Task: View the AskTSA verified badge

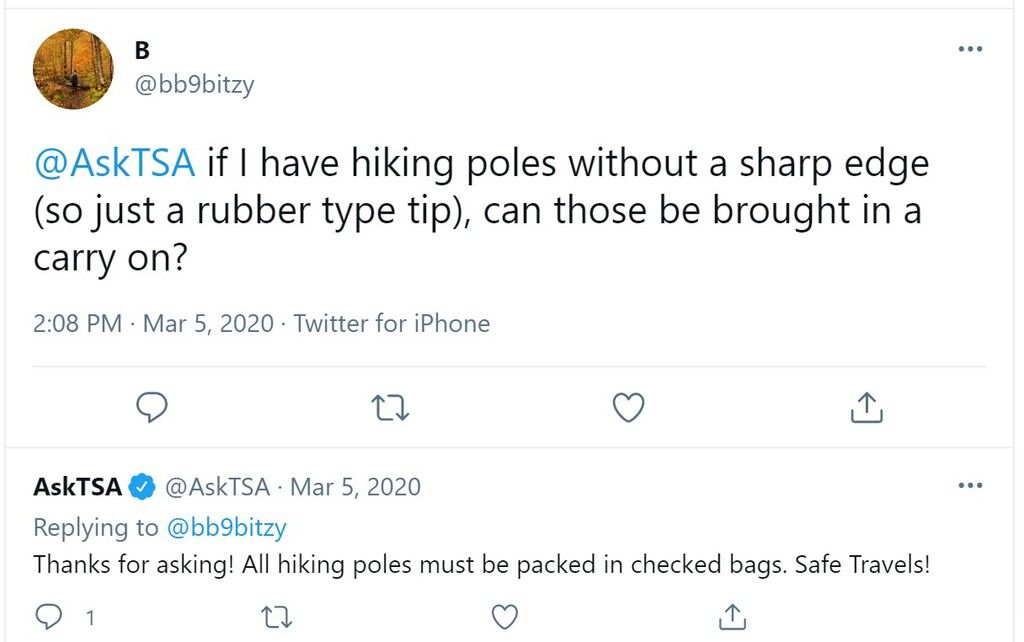Action: 141,487
